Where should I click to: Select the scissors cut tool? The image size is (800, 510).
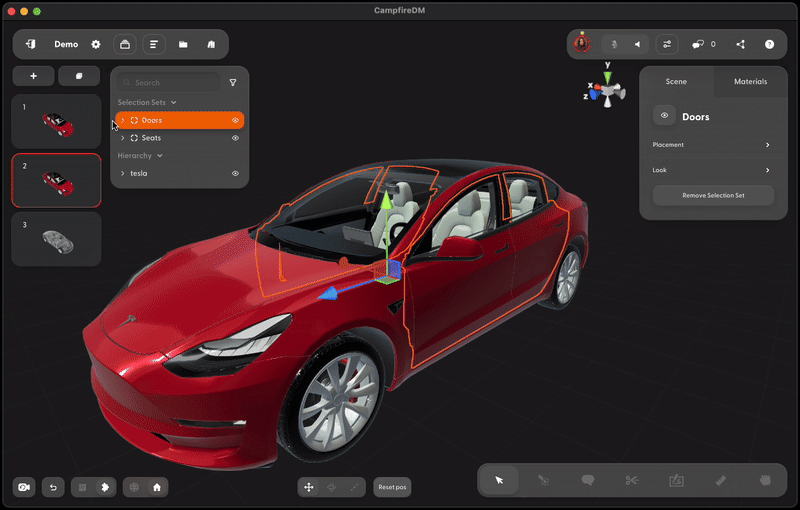632,480
